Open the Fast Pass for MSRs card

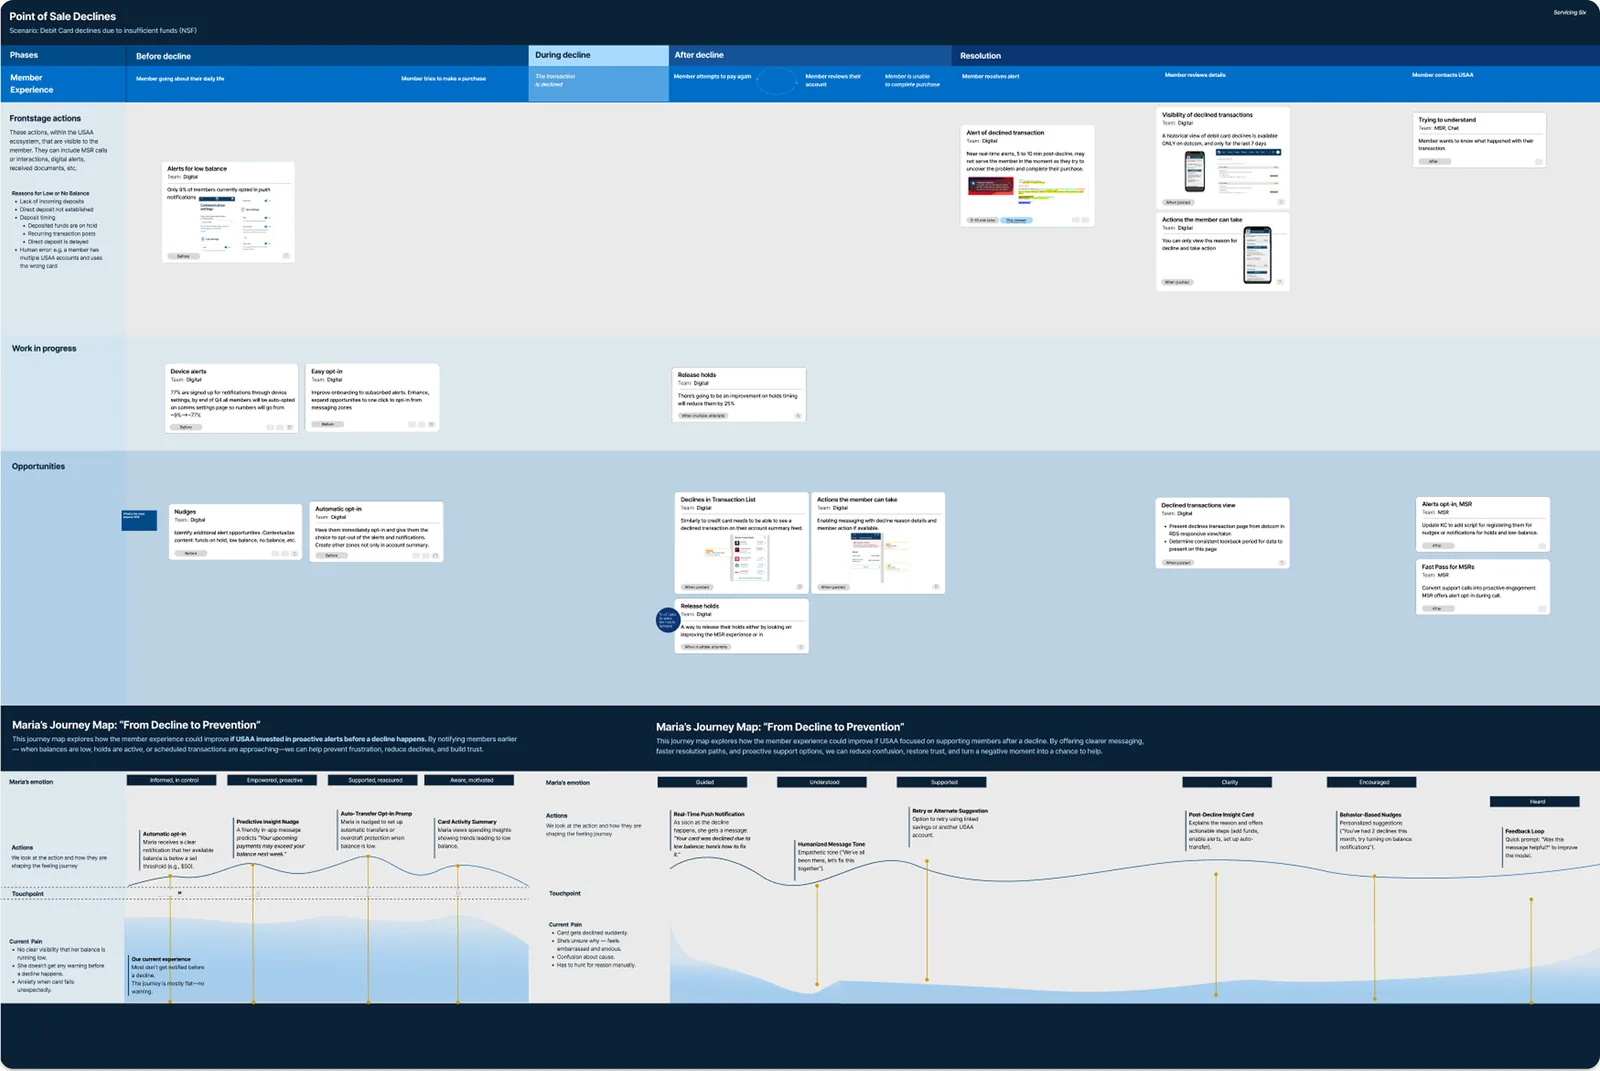(x=1483, y=587)
